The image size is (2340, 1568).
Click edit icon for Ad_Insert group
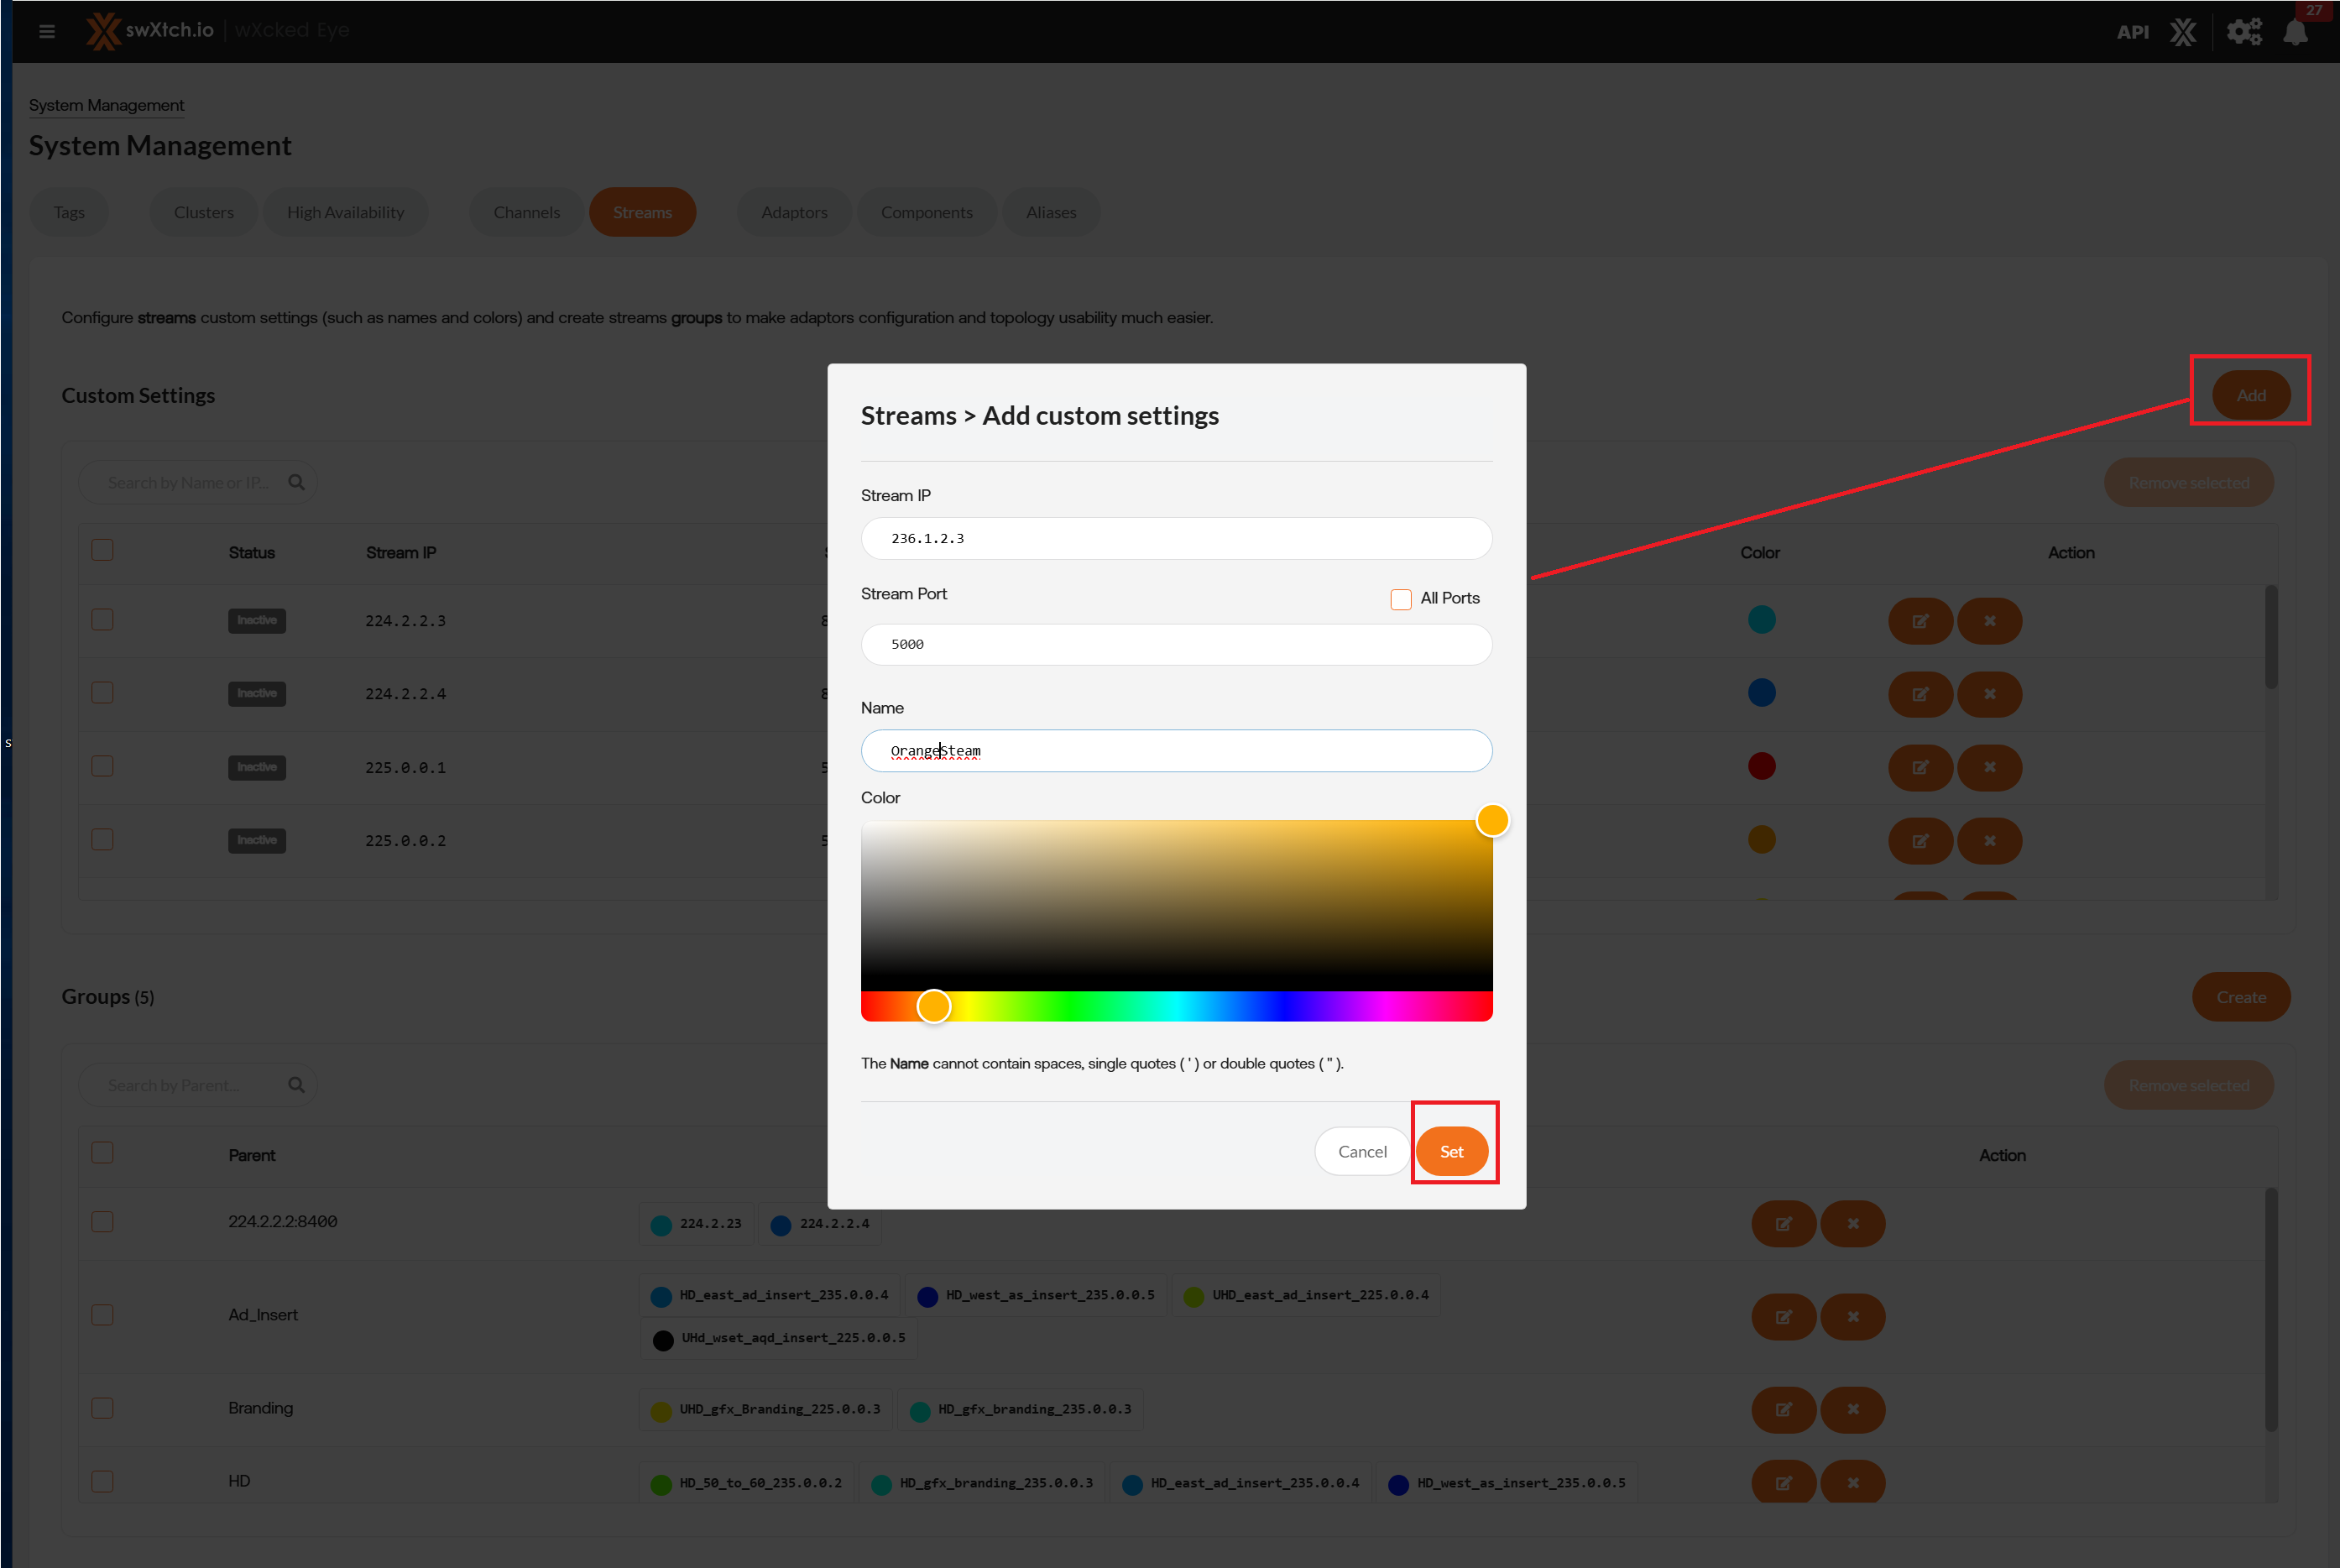click(x=1783, y=1316)
